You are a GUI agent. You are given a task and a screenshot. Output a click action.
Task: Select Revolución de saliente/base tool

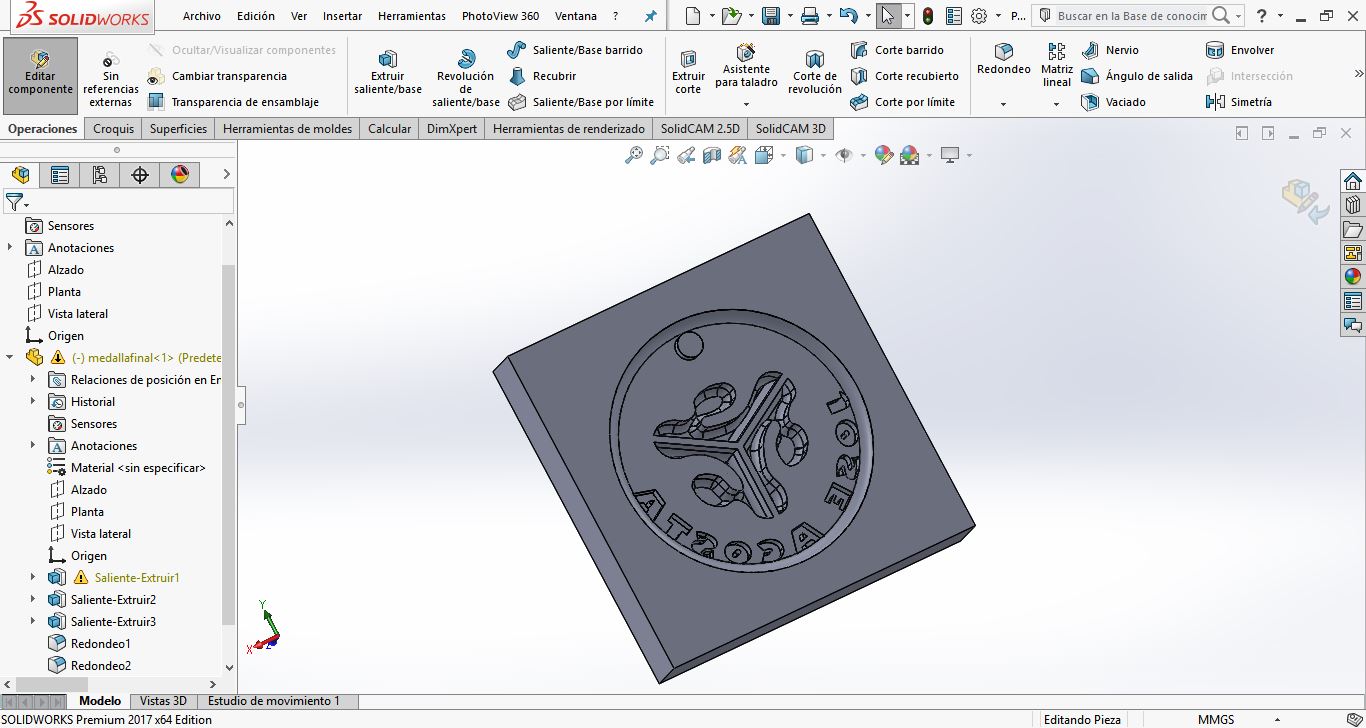[x=466, y=78]
